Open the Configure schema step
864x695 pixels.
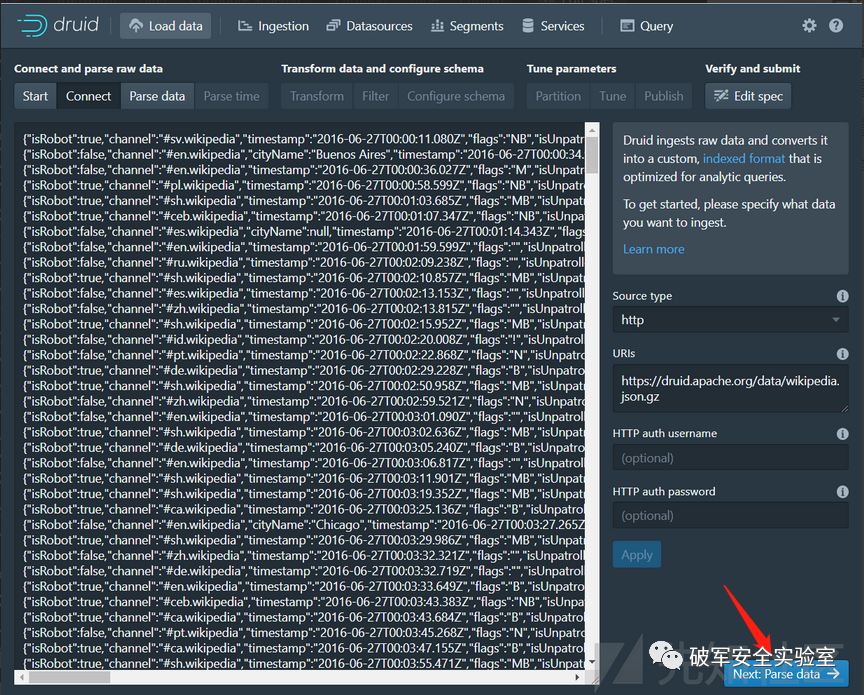456,96
